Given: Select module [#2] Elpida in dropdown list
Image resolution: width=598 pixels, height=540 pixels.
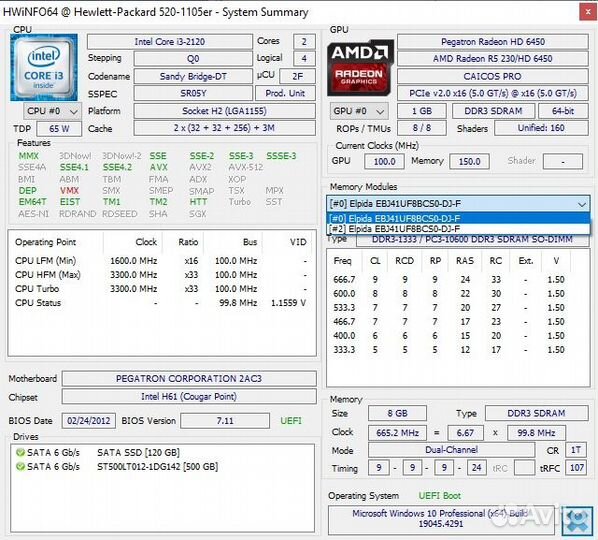Looking at the screenshot, I should (x=458, y=229).
